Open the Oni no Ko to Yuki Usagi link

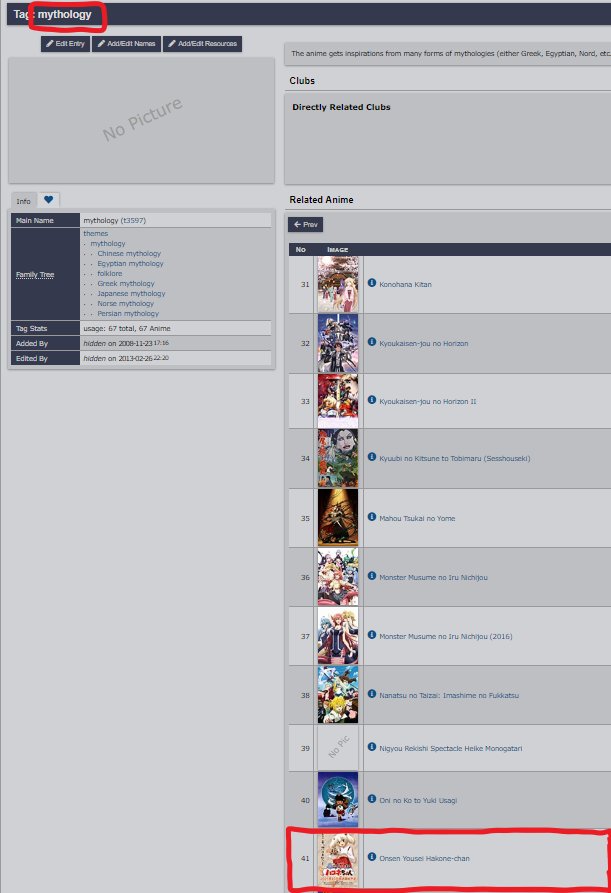pos(418,800)
